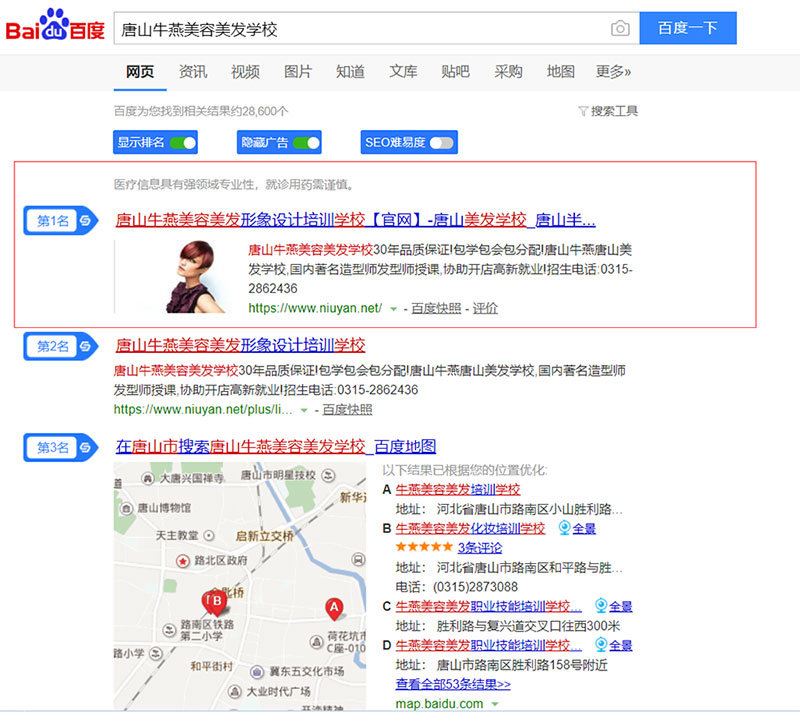Viewport: 800px width, 712px height.
Task: Open 全景 panorama icon for result B
Action: pos(564,528)
